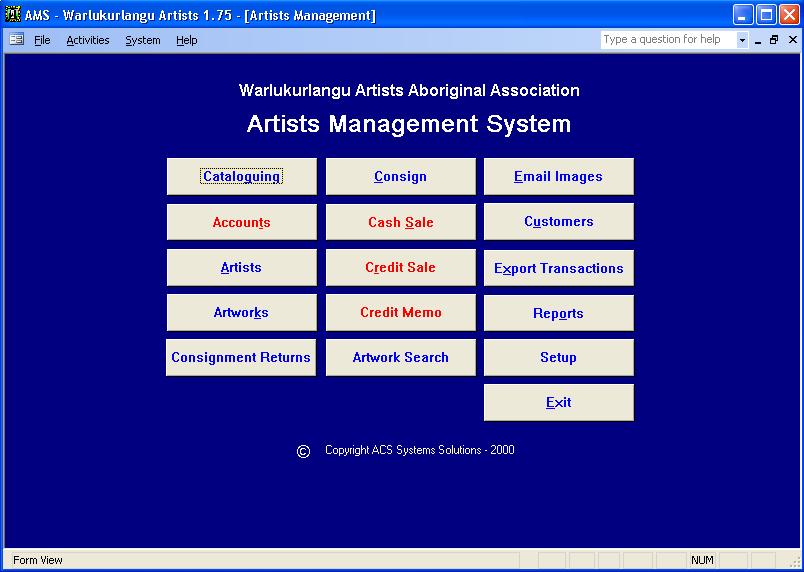Open the Artworks button
The image size is (804, 572).
click(242, 312)
